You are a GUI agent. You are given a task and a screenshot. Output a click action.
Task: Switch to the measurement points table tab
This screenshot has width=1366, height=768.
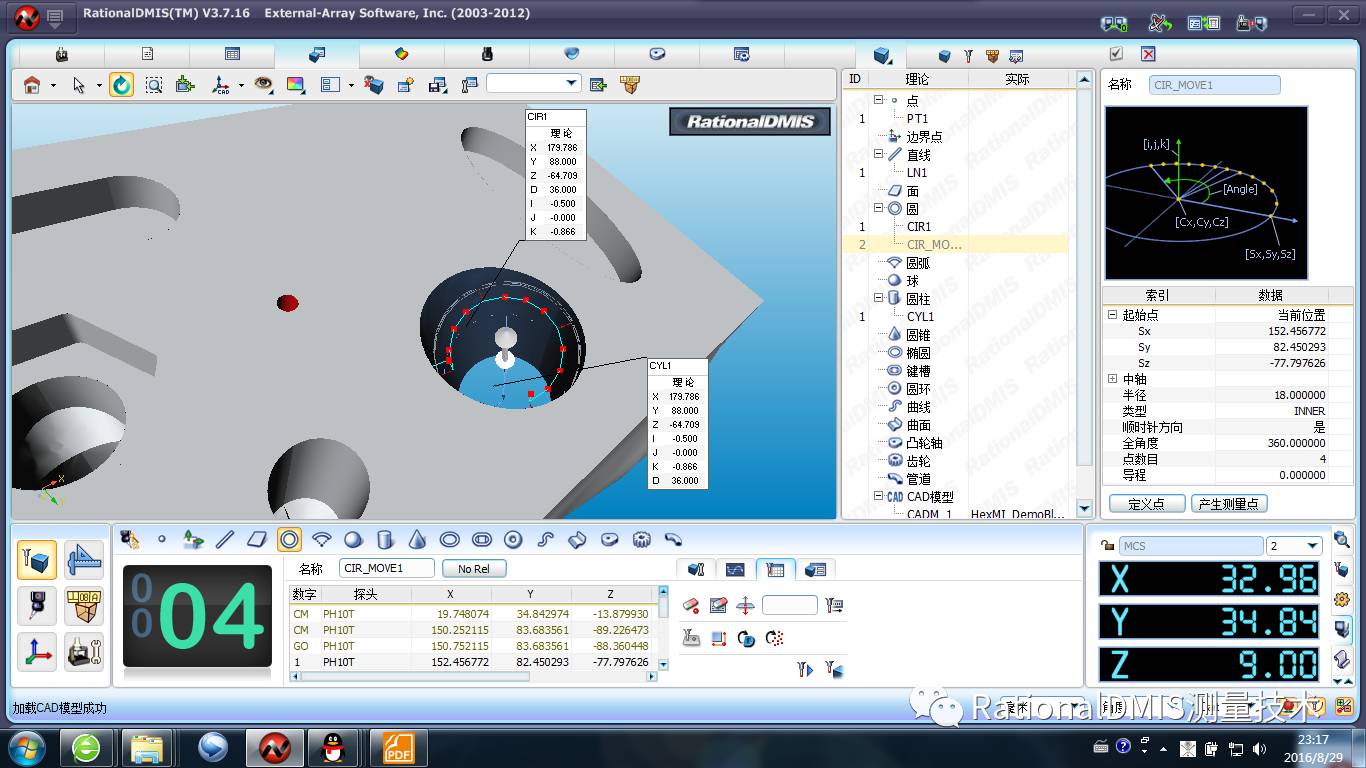pyautogui.click(x=774, y=569)
